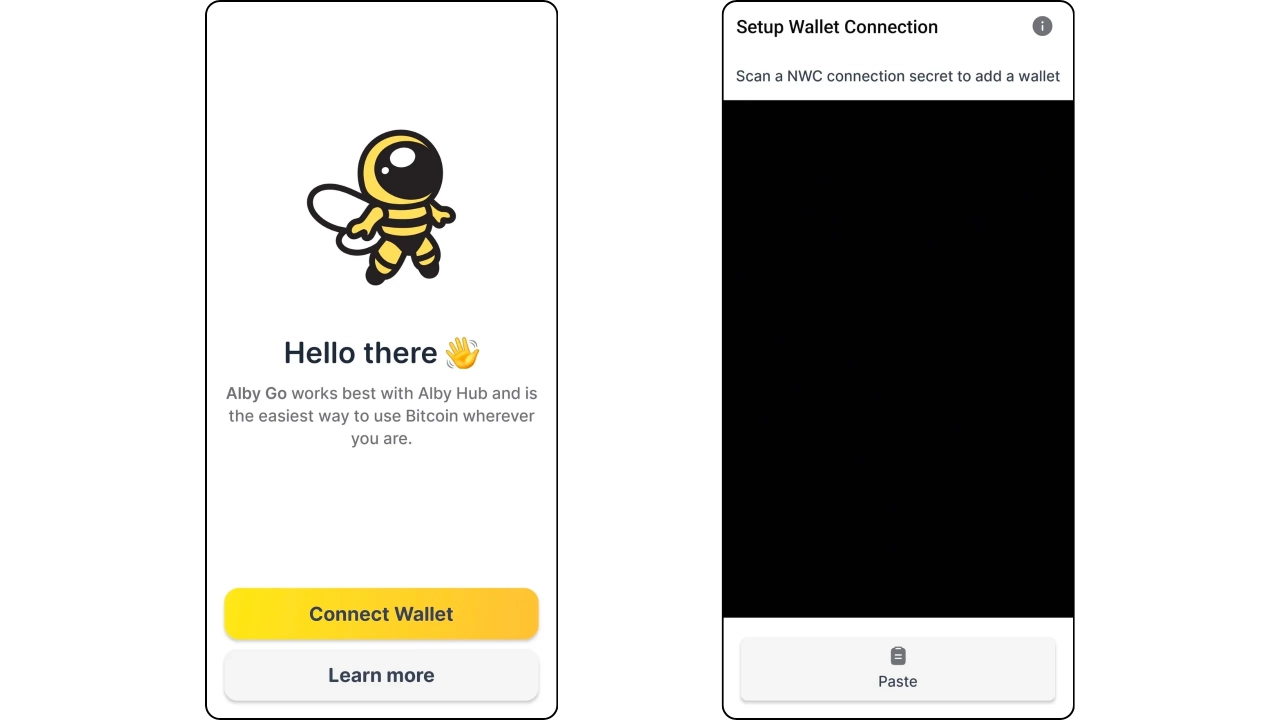Image resolution: width=1280 pixels, height=720 pixels.
Task: Open the Learn more button
Action: click(381, 675)
